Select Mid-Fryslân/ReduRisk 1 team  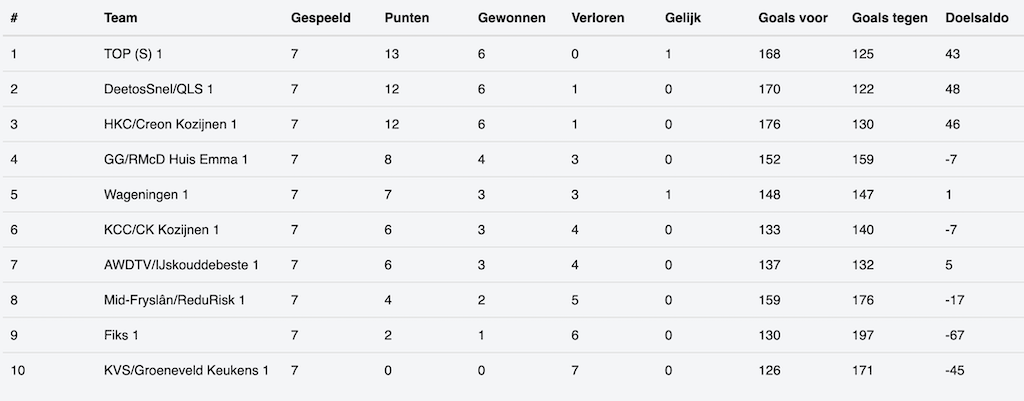[x=174, y=299]
